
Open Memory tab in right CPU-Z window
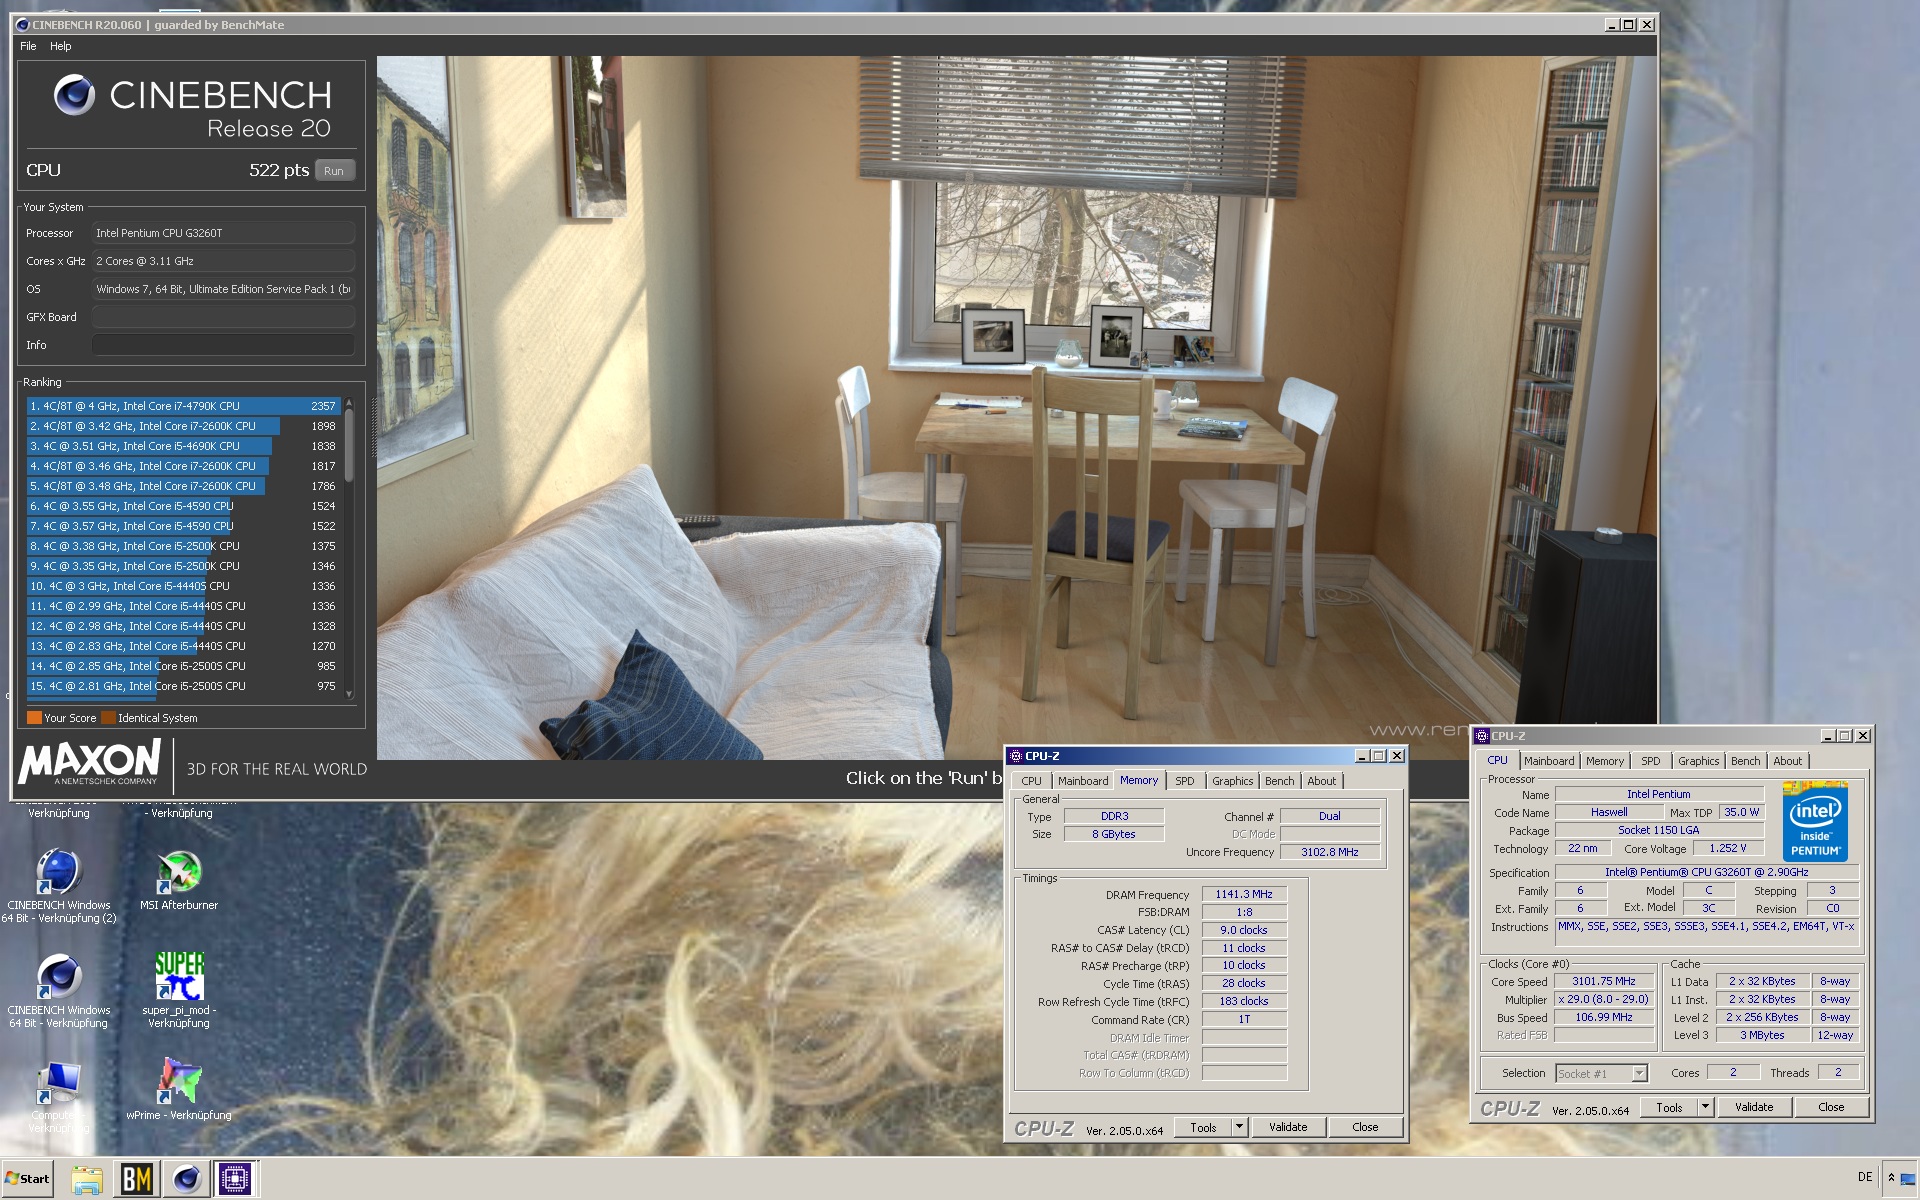pyautogui.click(x=1605, y=761)
